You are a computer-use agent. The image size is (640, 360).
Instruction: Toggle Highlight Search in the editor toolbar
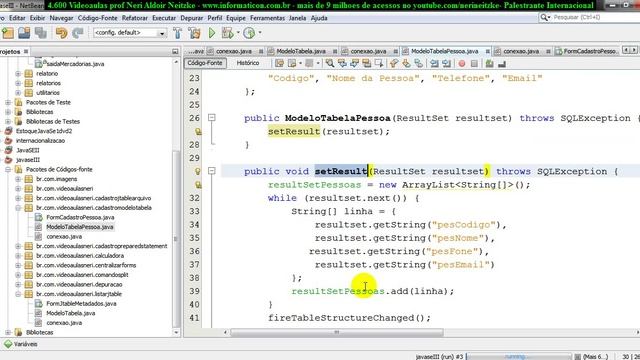[367, 64]
